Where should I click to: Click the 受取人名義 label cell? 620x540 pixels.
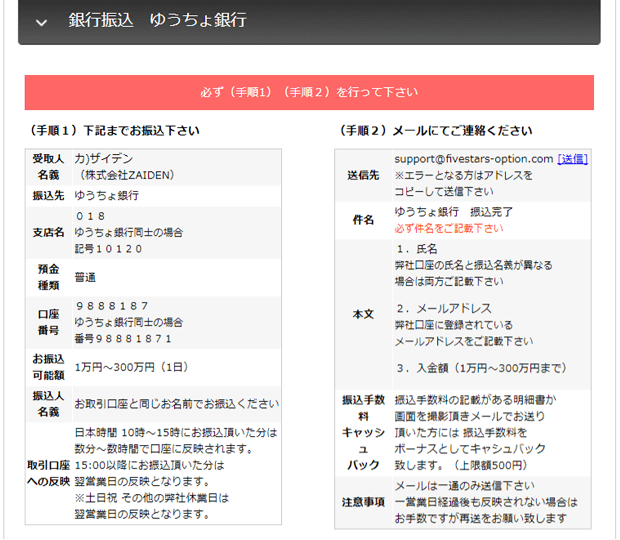pyautogui.click(x=49, y=167)
